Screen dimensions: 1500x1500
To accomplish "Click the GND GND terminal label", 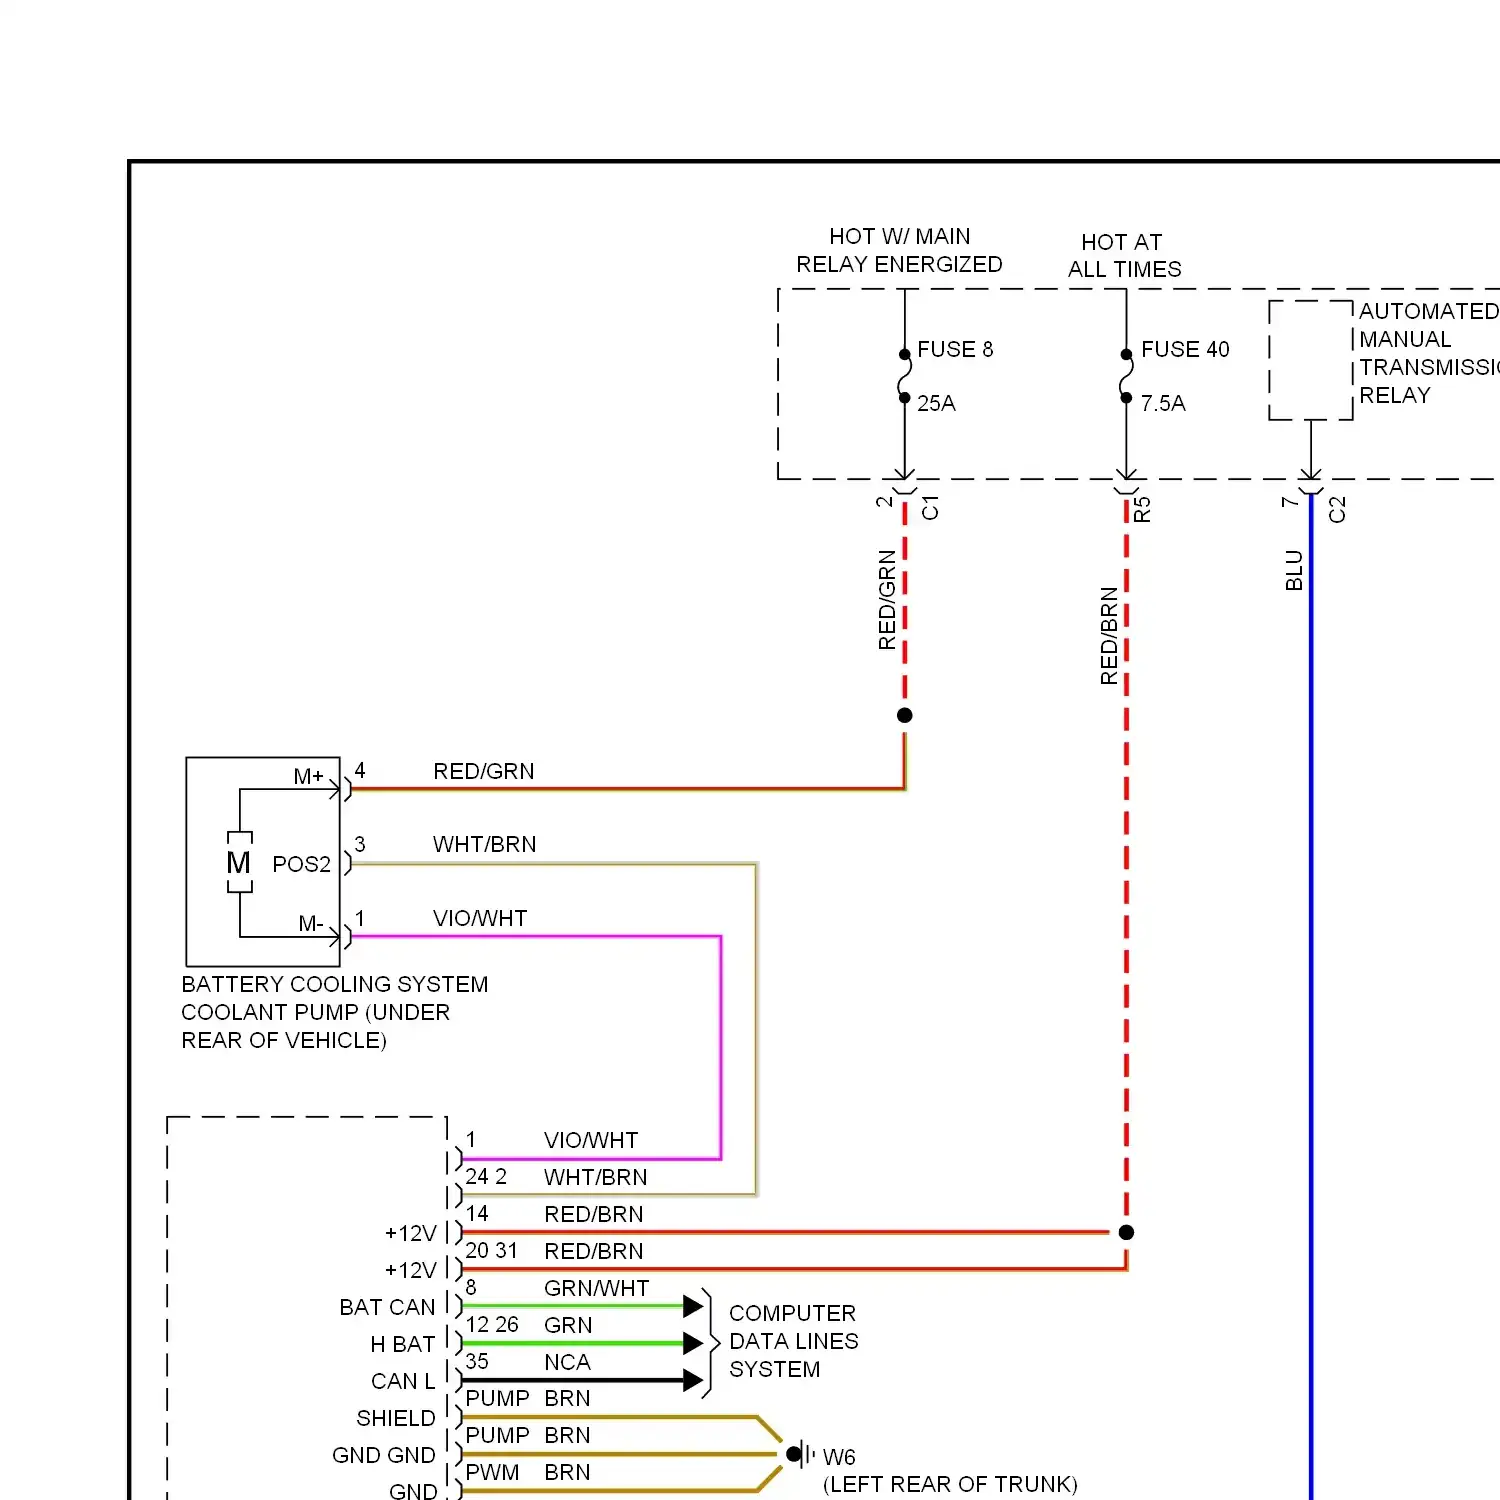I will (384, 1455).
